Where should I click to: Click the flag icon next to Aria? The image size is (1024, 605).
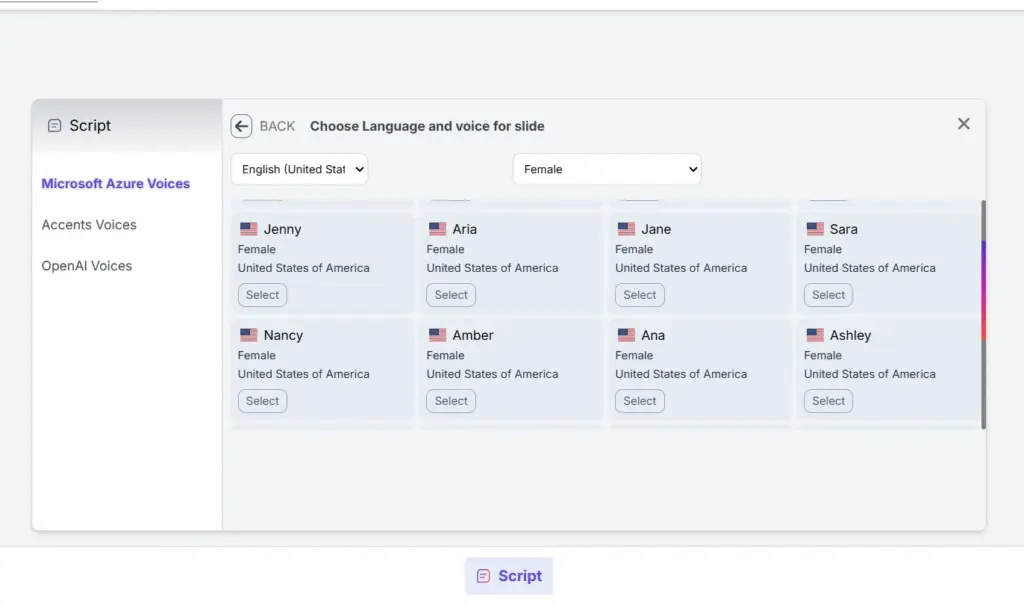[437, 228]
